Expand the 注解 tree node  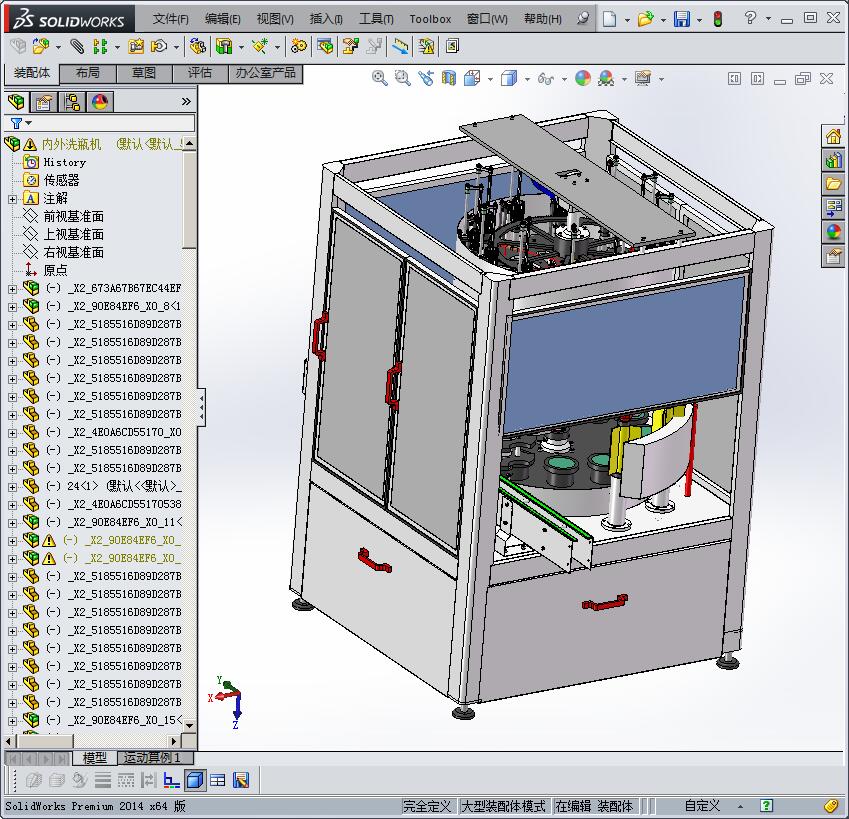tap(12, 199)
